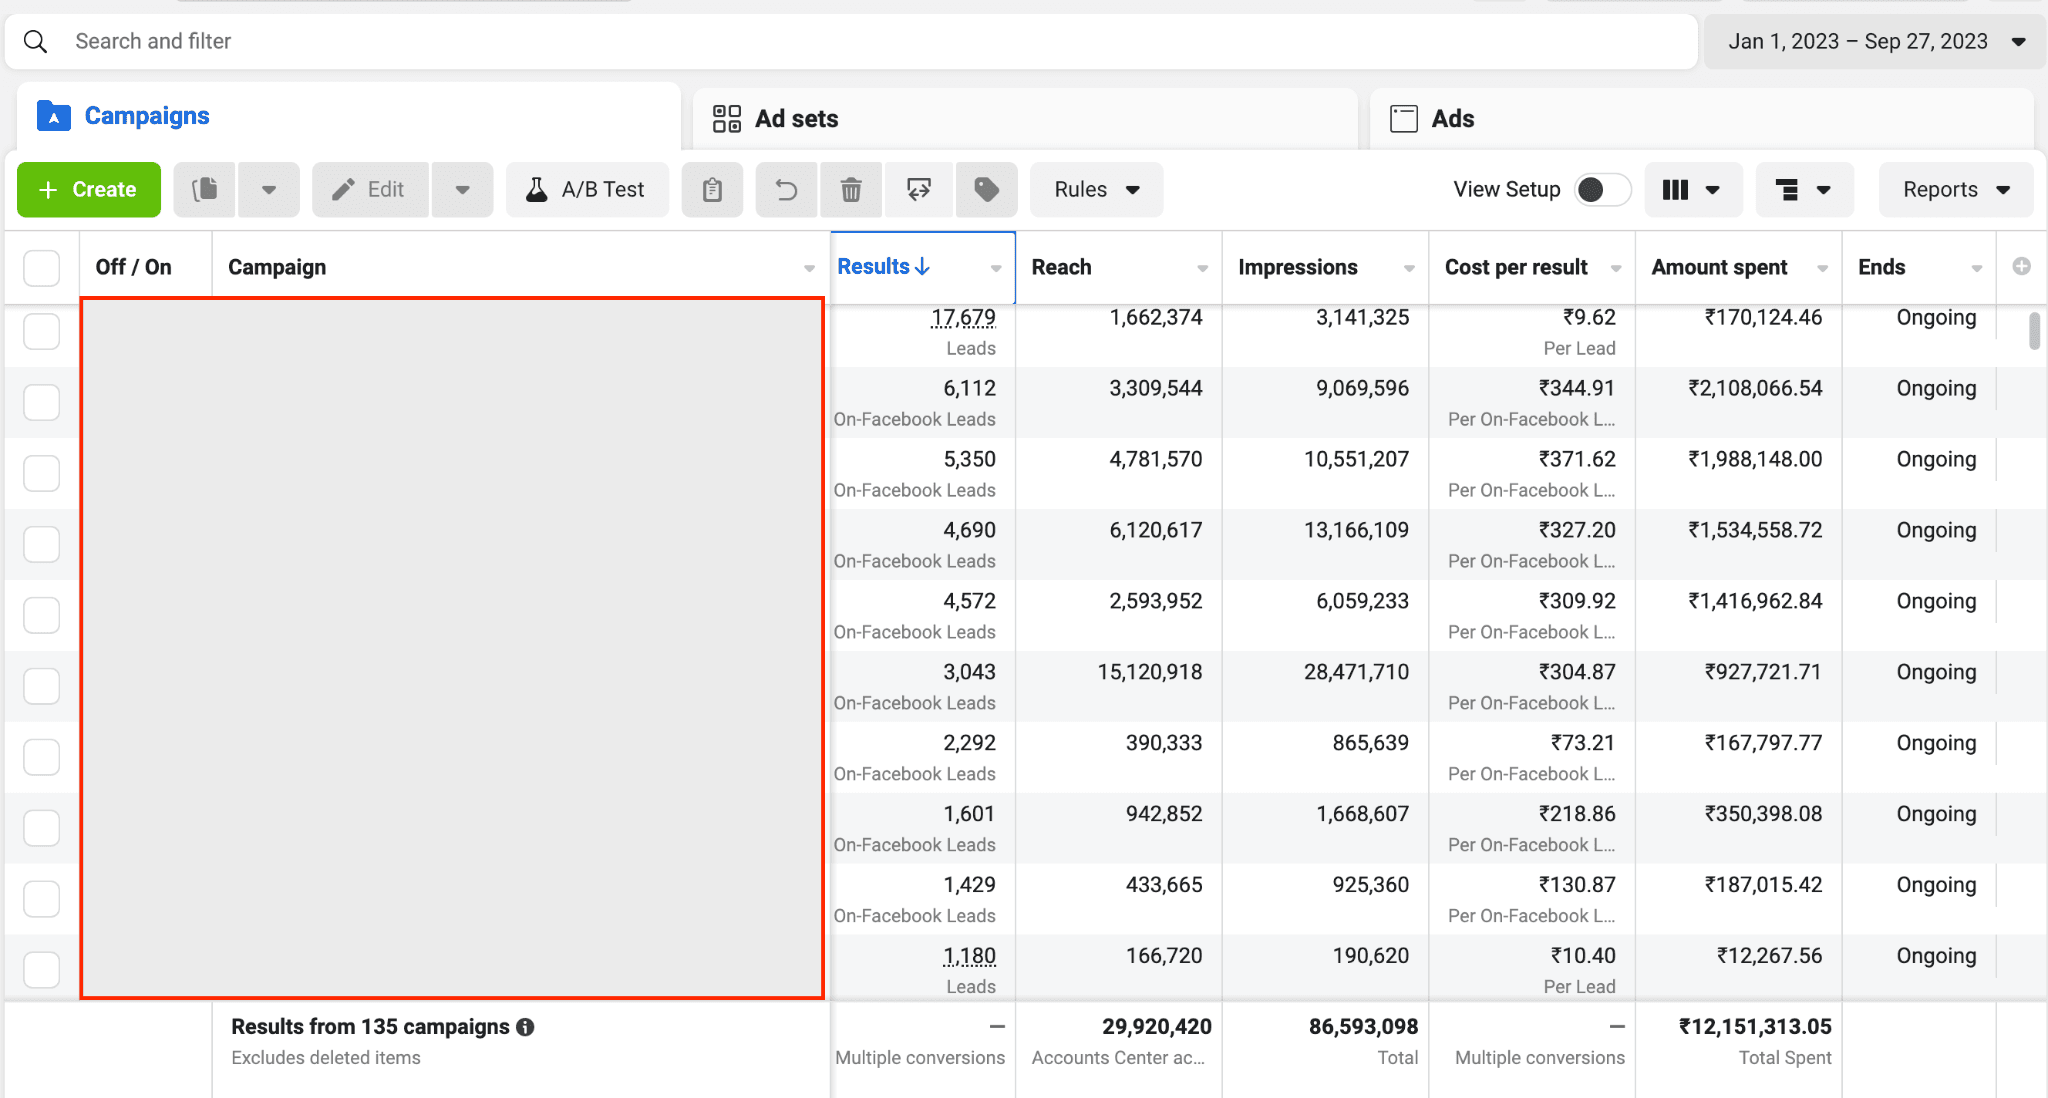Screen dimensions: 2048x1098
Task: Click the trash delete icon
Action: click(851, 189)
